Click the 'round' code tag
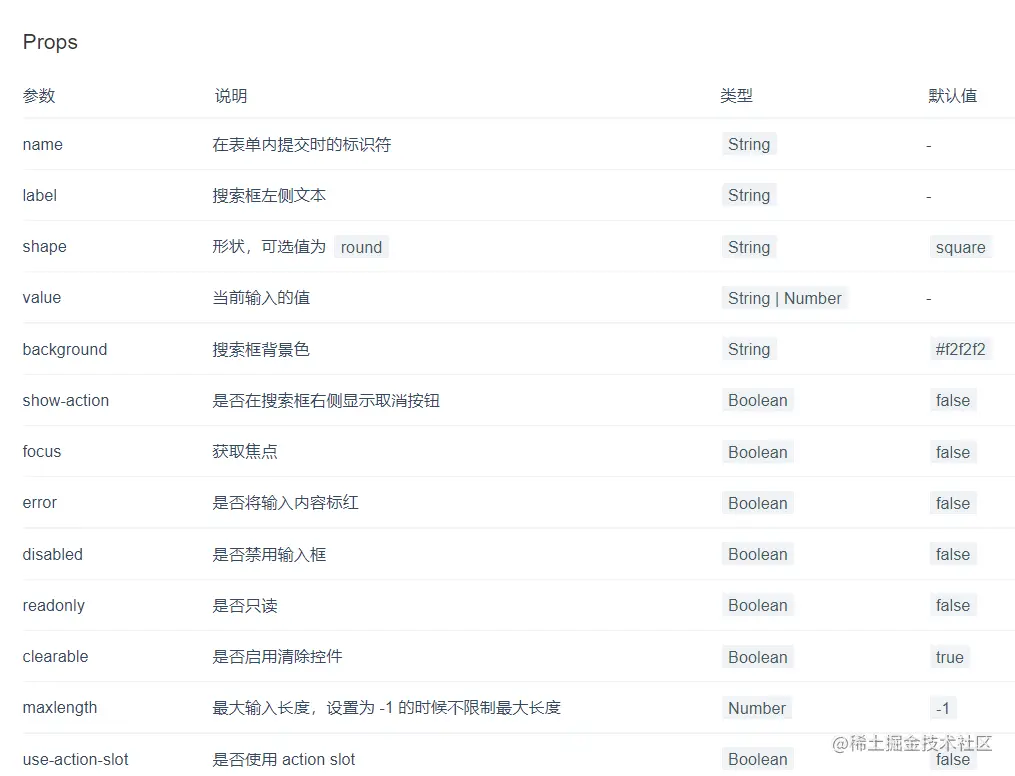The image size is (1015, 776). (x=361, y=247)
